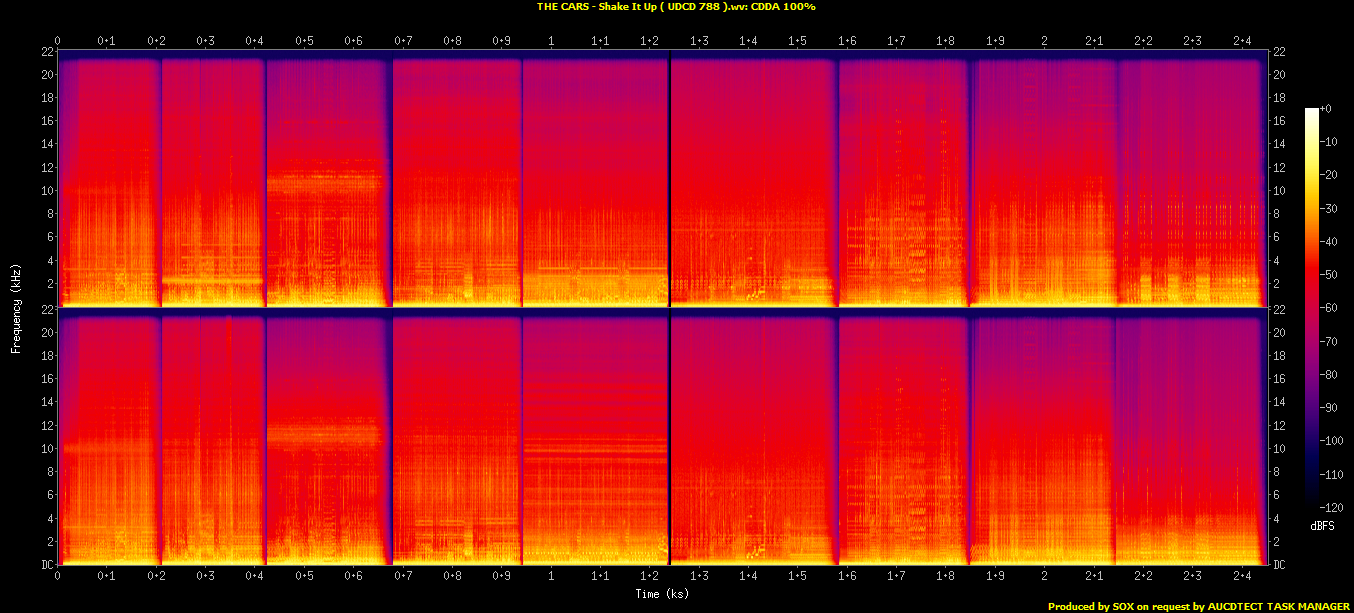Screen dimensions: 1354x613
Task: Click the 'DC' label at bottom-left of the frequency axis
Action: coord(47,565)
